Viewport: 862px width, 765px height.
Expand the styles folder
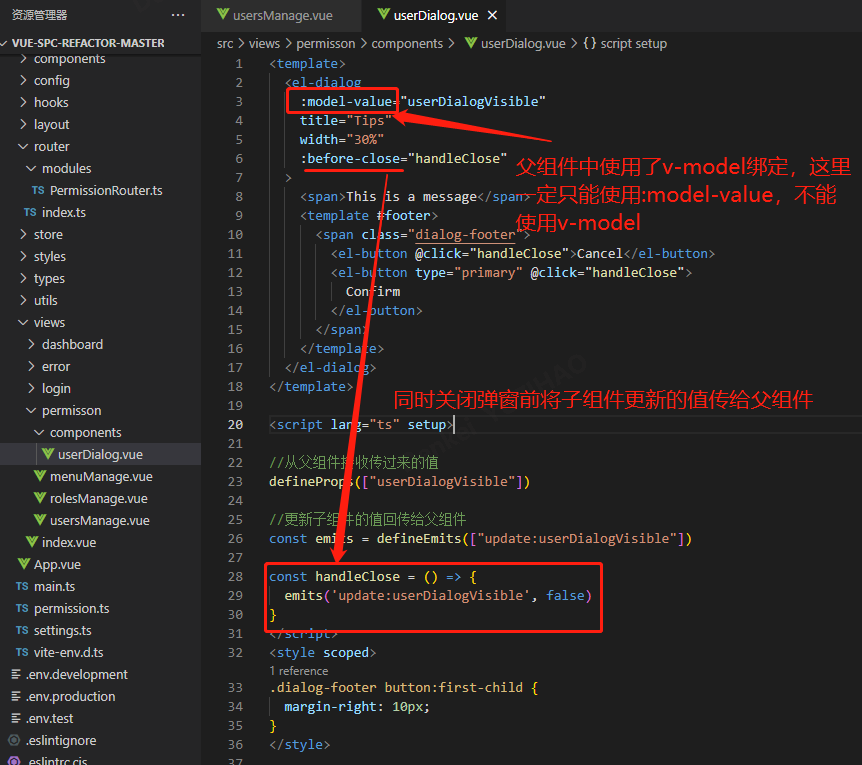pyautogui.click(x=23, y=256)
